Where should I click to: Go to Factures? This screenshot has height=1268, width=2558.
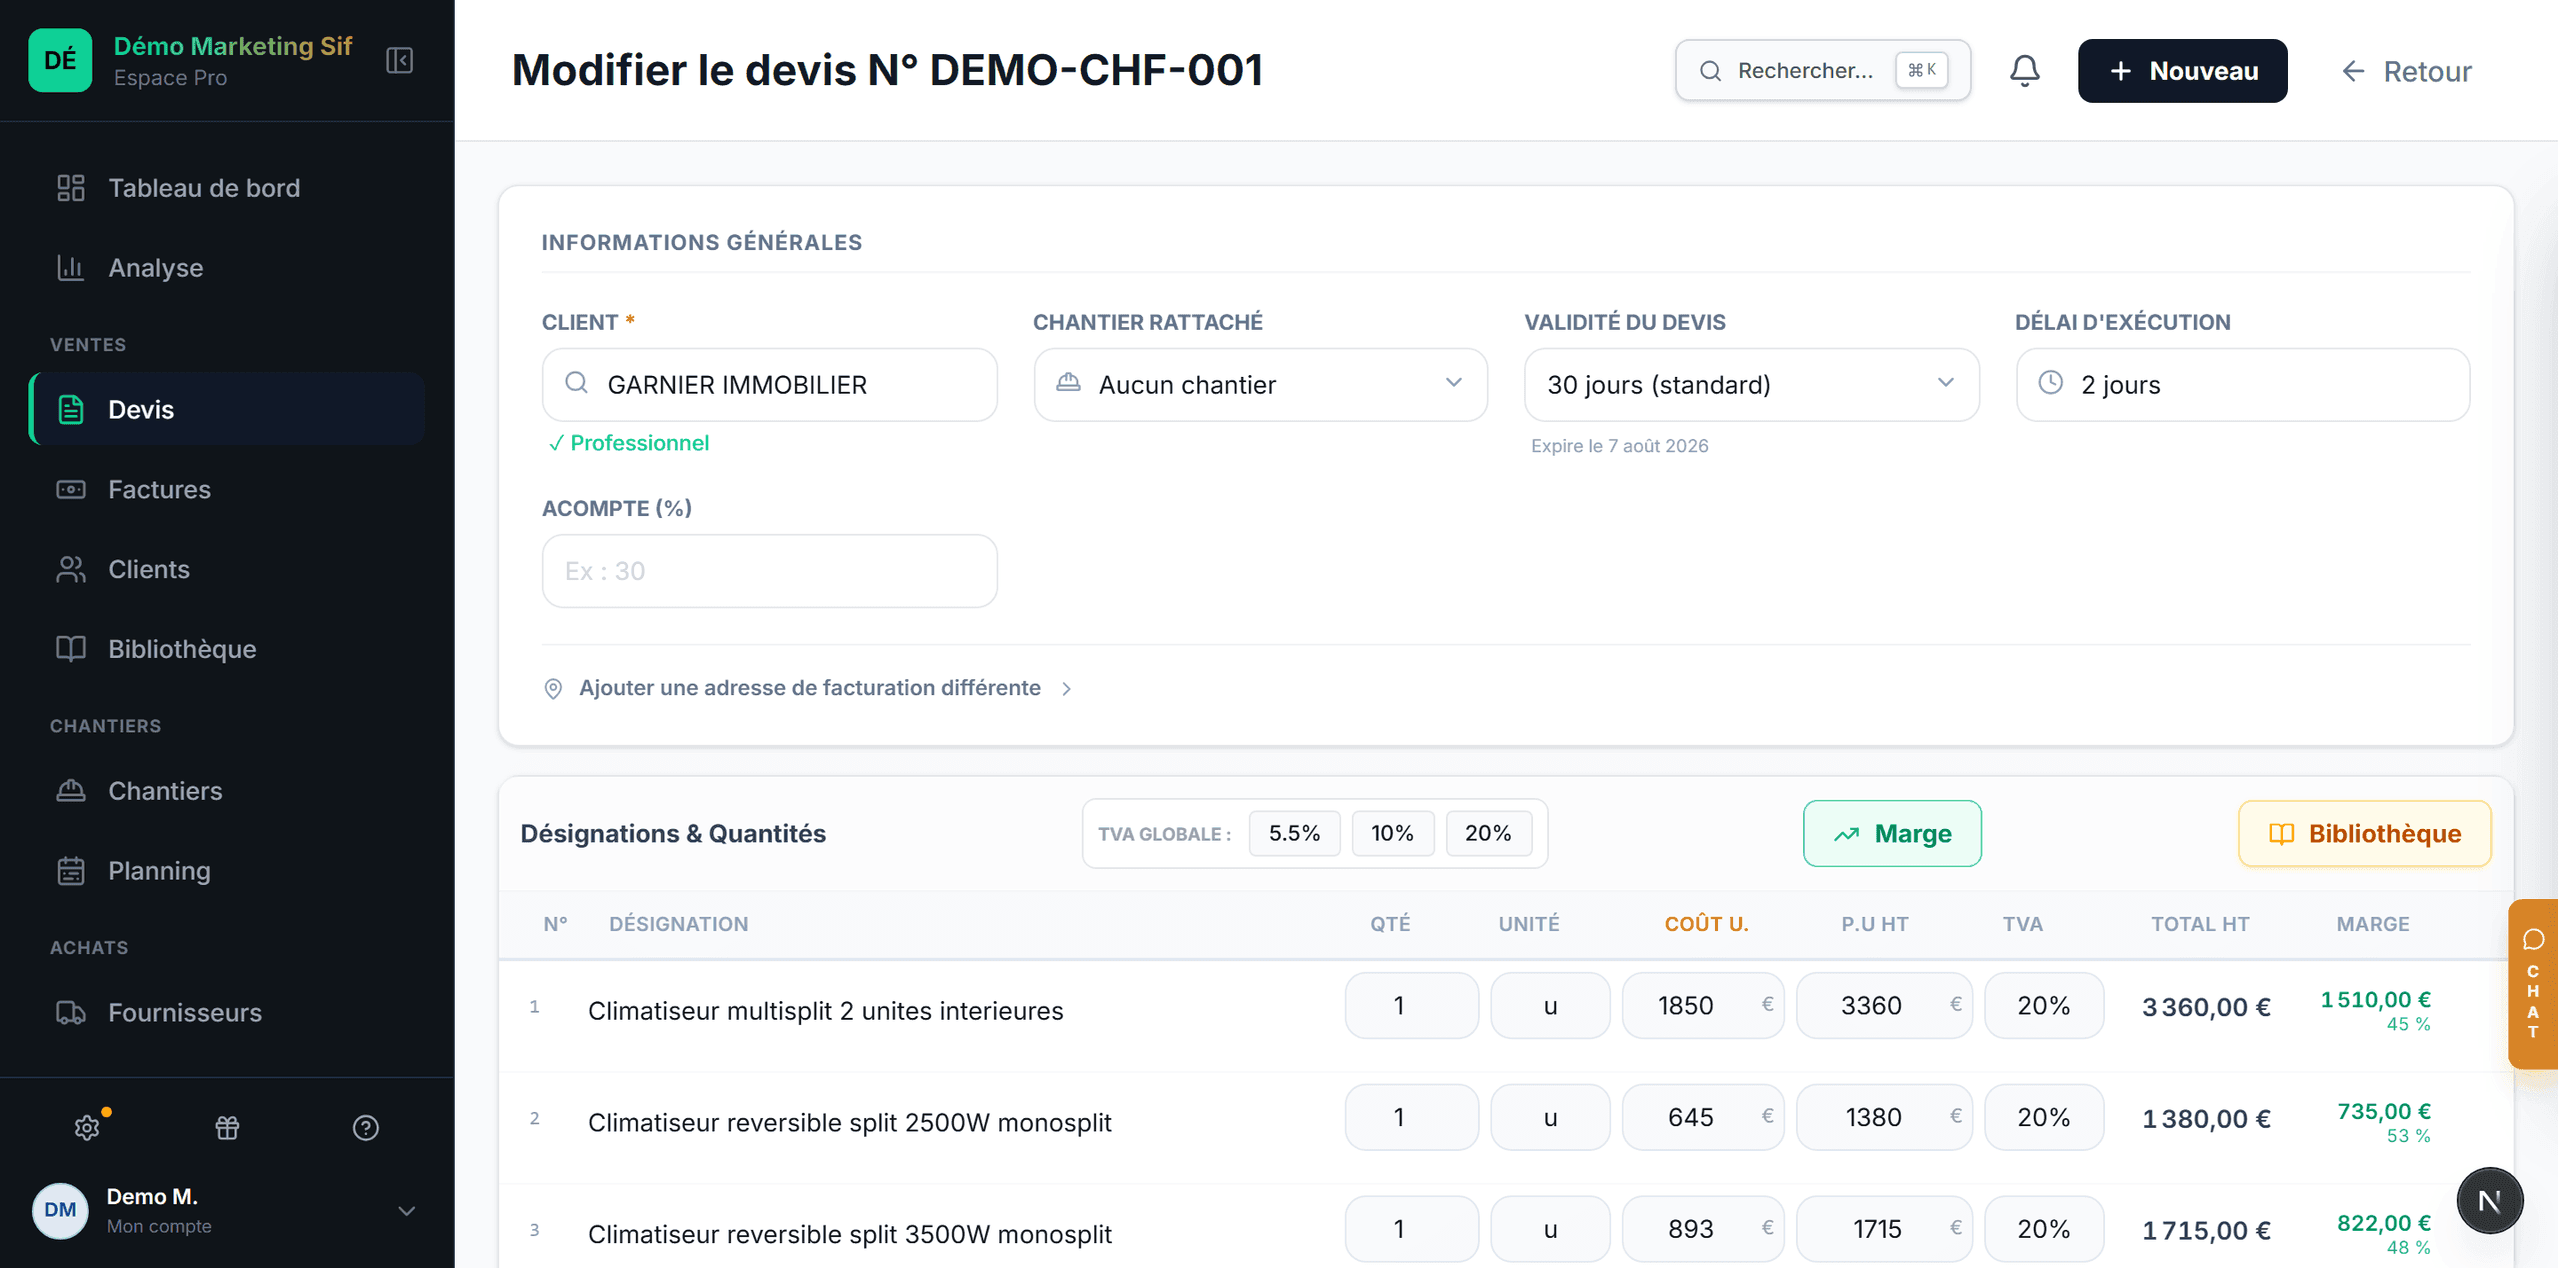pos(227,489)
